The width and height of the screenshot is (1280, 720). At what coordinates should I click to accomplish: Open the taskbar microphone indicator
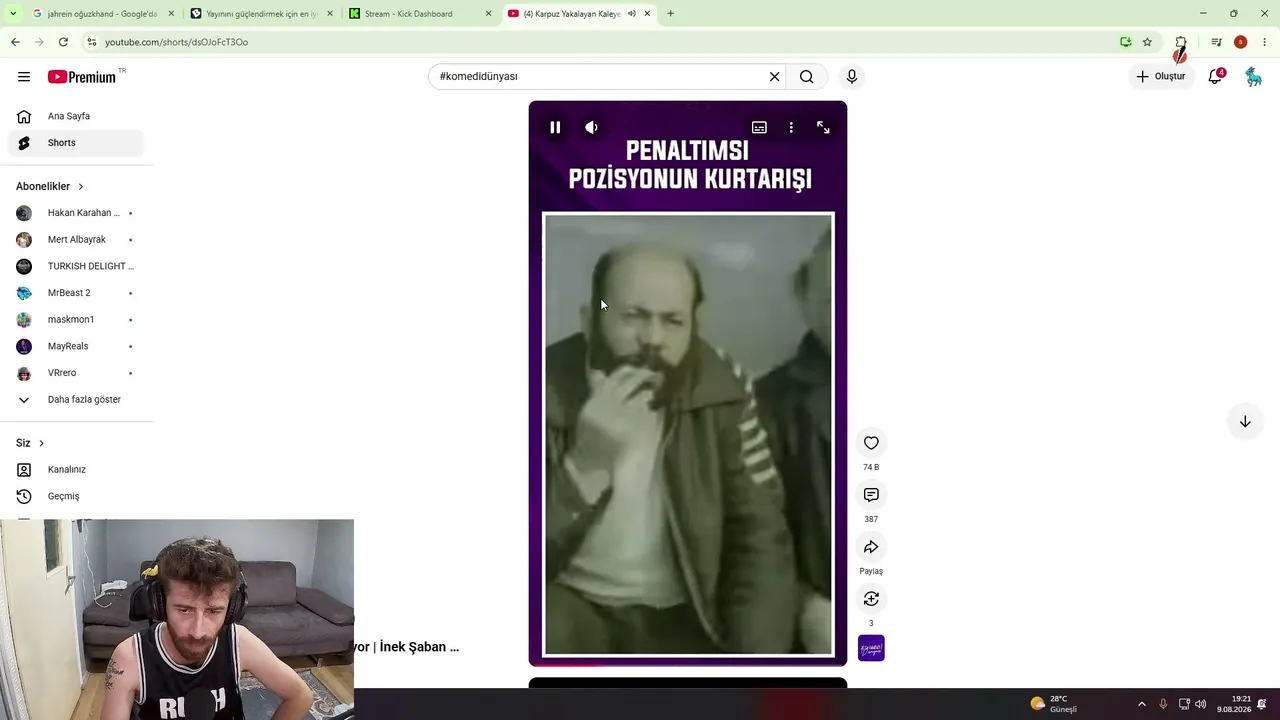coord(1163,704)
